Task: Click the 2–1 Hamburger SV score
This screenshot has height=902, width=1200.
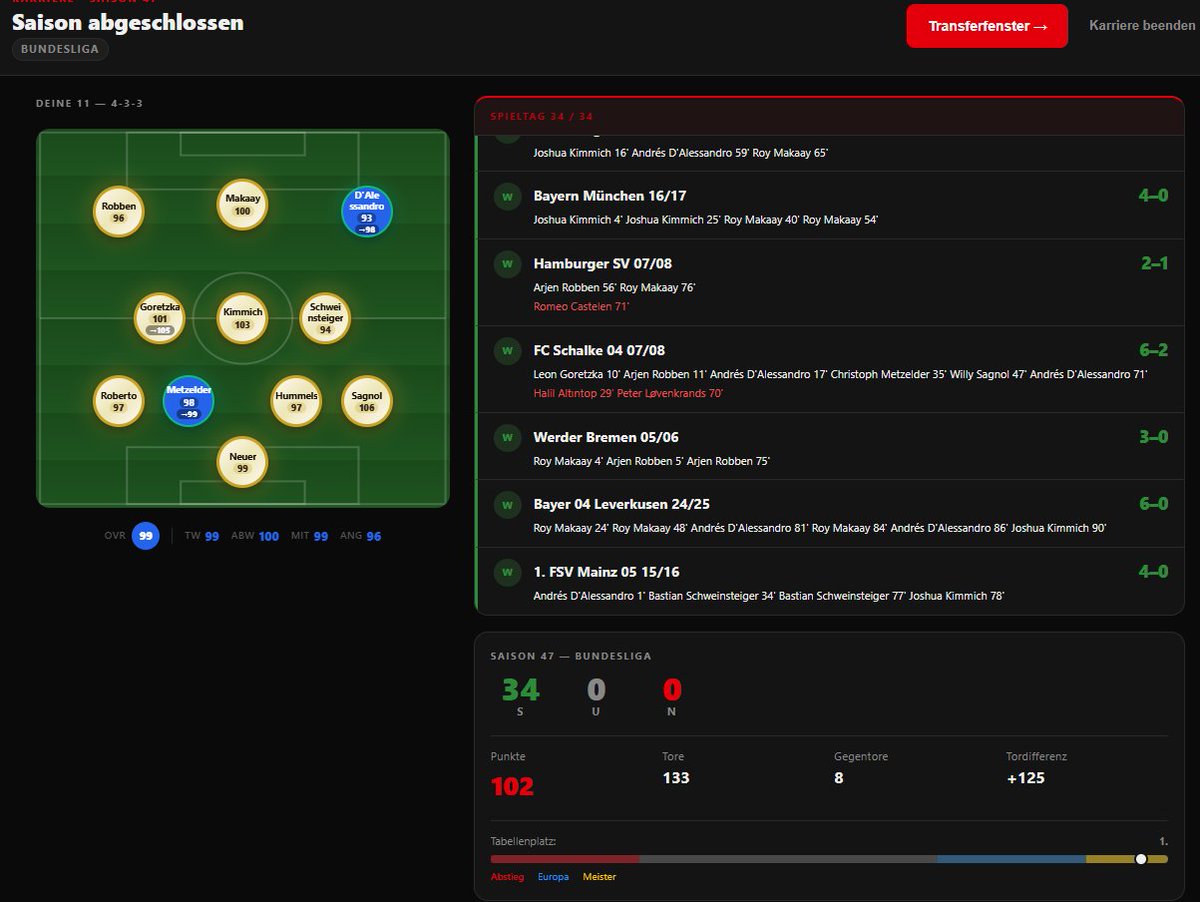Action: coord(1154,264)
